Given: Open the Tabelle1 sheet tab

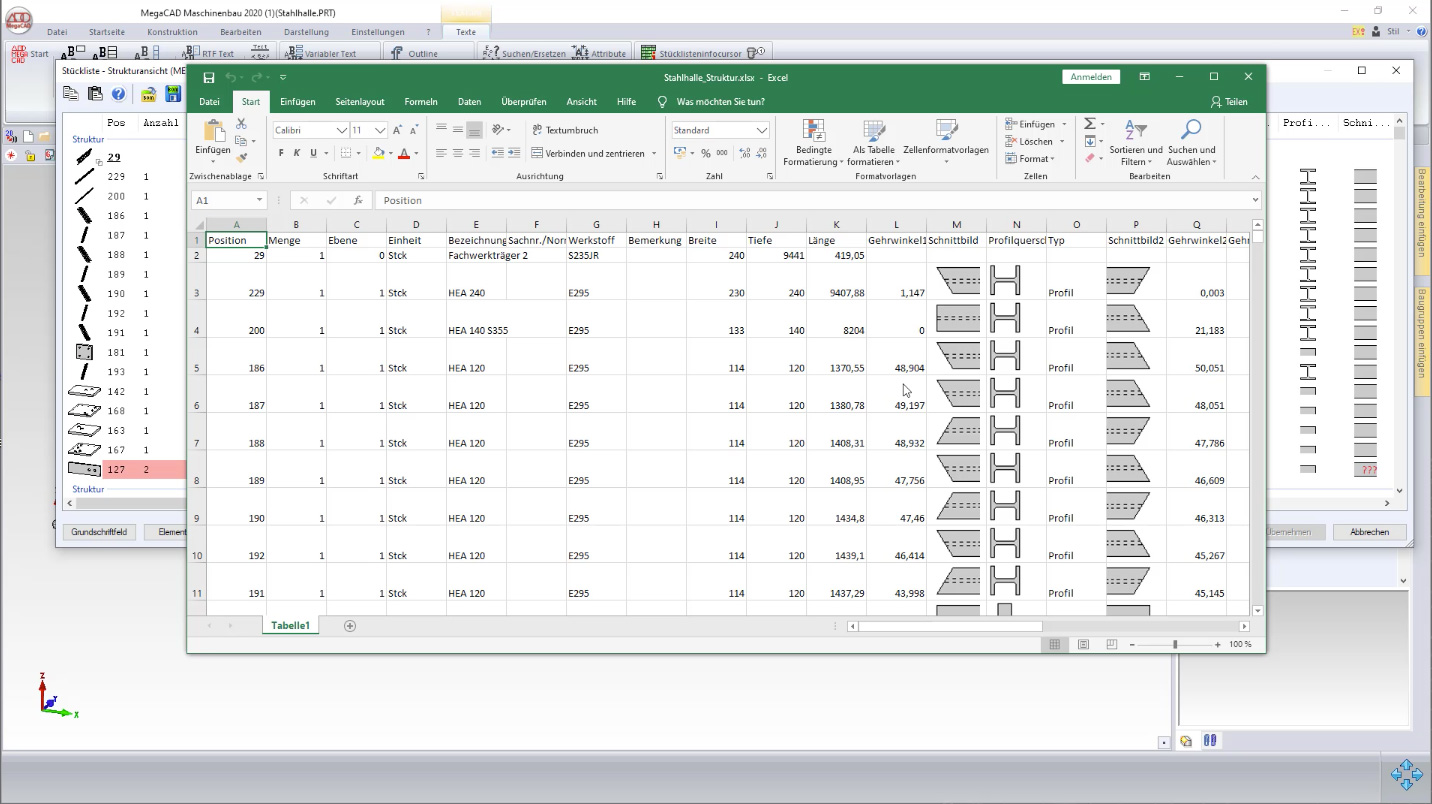Looking at the screenshot, I should (x=290, y=626).
